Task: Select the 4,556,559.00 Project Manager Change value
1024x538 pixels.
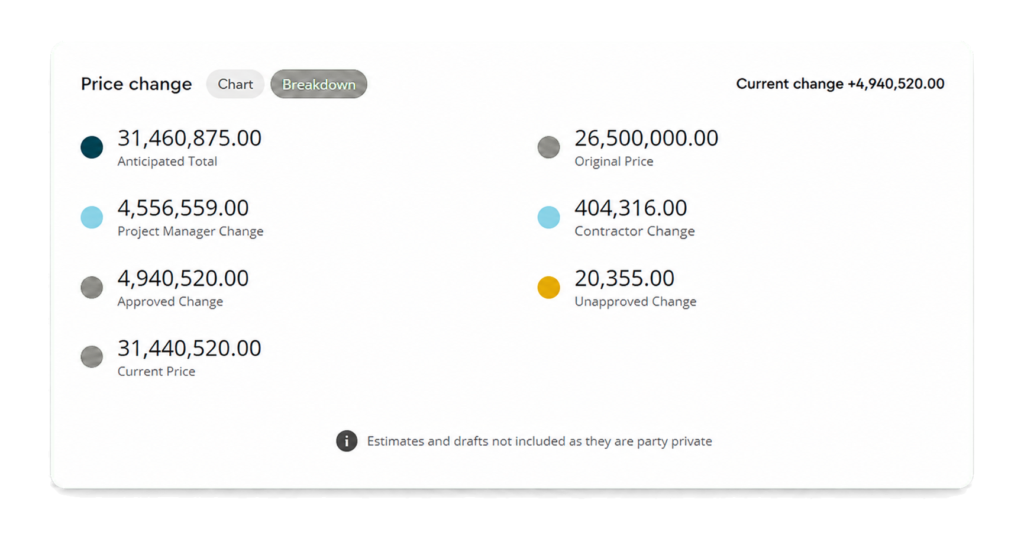Action: click(183, 208)
